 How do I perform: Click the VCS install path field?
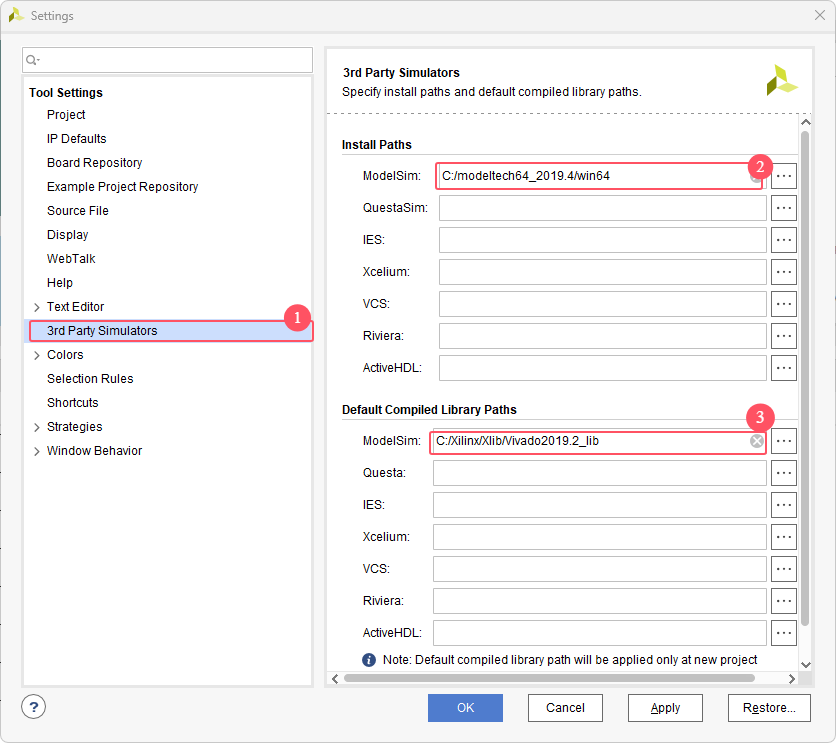click(x=602, y=304)
